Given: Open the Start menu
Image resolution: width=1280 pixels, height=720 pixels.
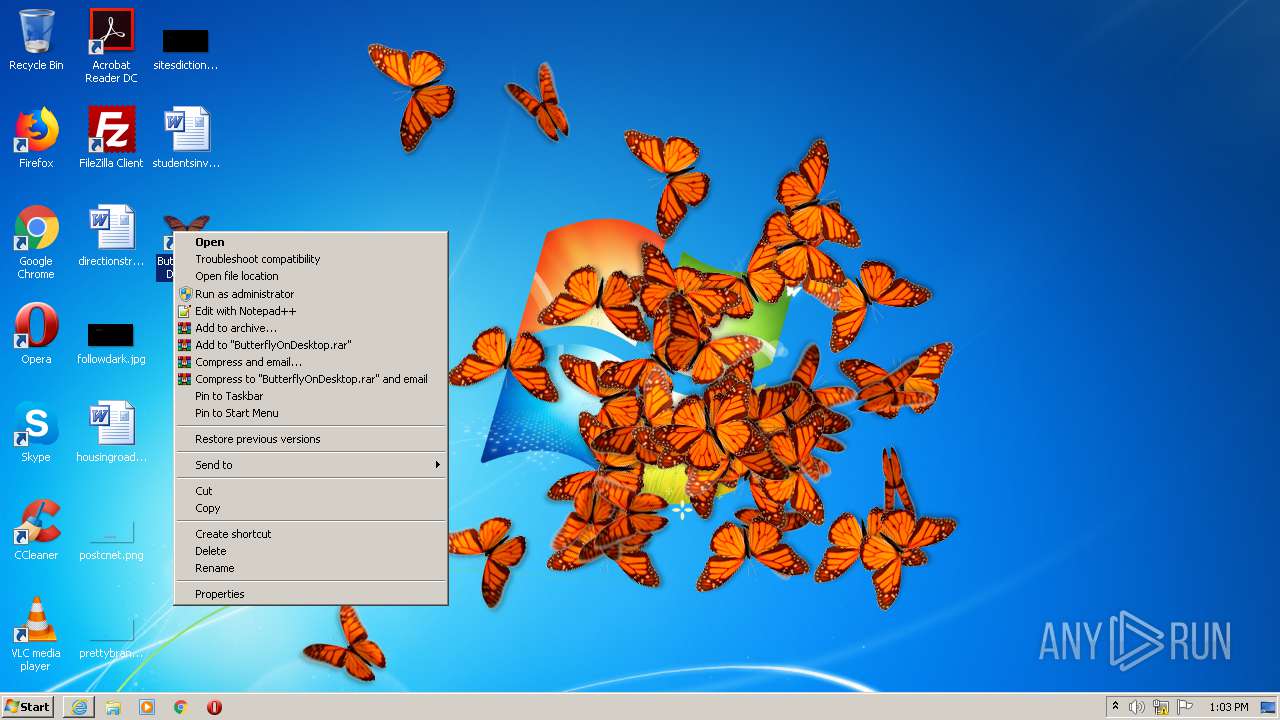Looking at the screenshot, I should [28, 707].
